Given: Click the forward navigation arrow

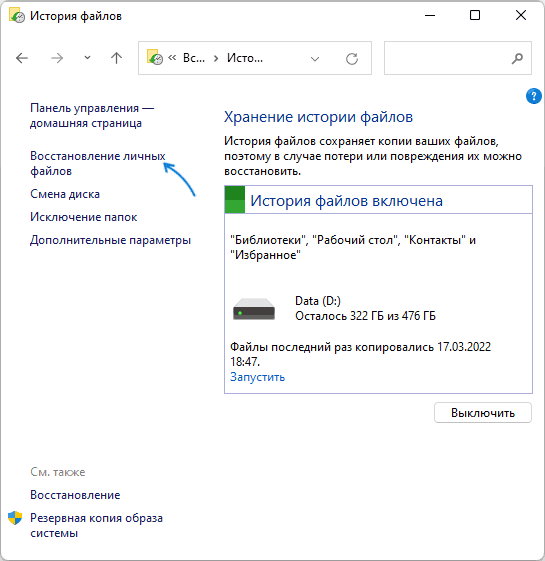Looking at the screenshot, I should click(x=57, y=58).
